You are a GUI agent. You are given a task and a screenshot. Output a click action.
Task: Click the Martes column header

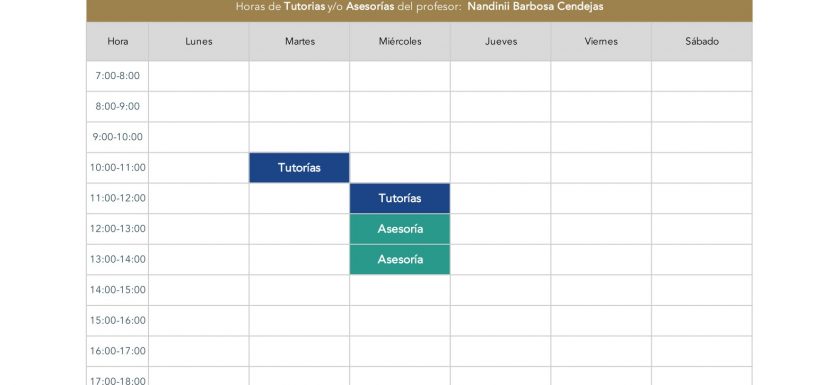(299, 41)
